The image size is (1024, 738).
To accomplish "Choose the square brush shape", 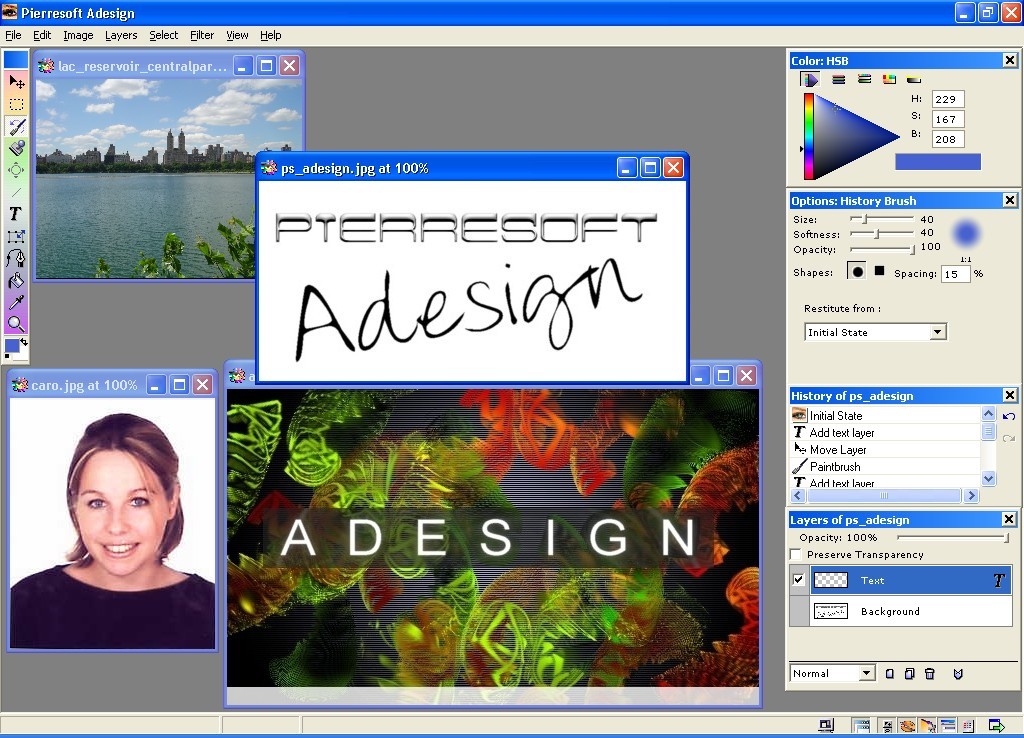I will (880, 270).
